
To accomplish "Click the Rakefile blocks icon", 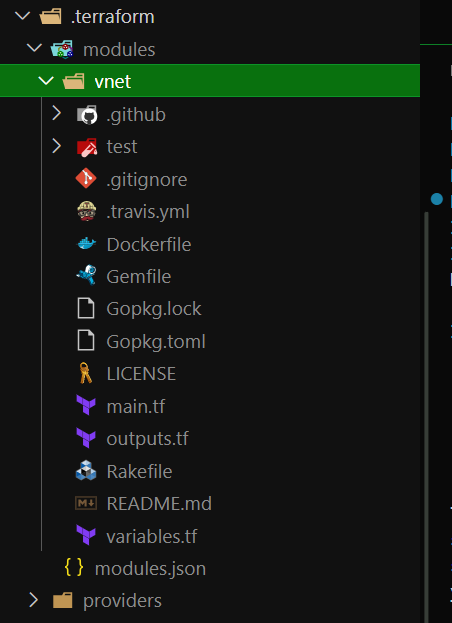I will 86,470.
